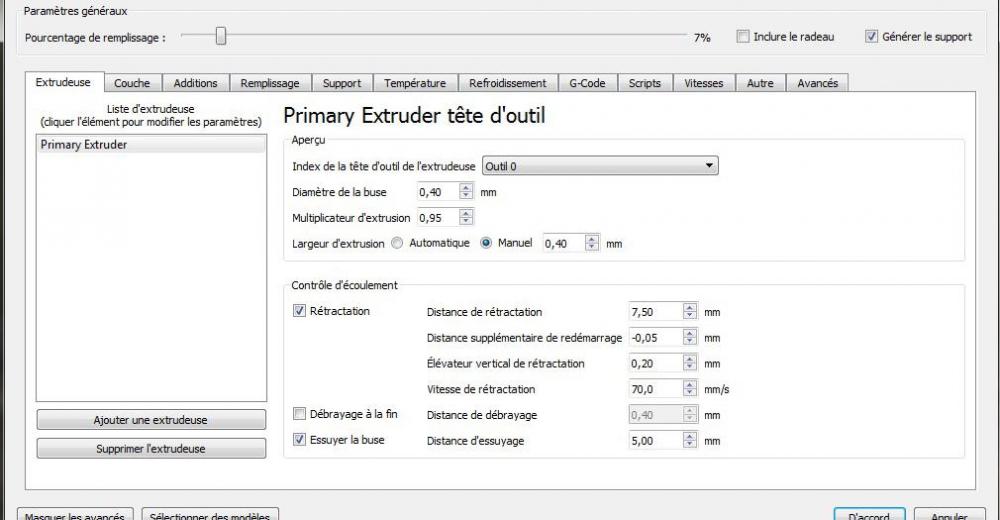Open the Scripts tab
The width and height of the screenshot is (1000, 520).
(645, 83)
